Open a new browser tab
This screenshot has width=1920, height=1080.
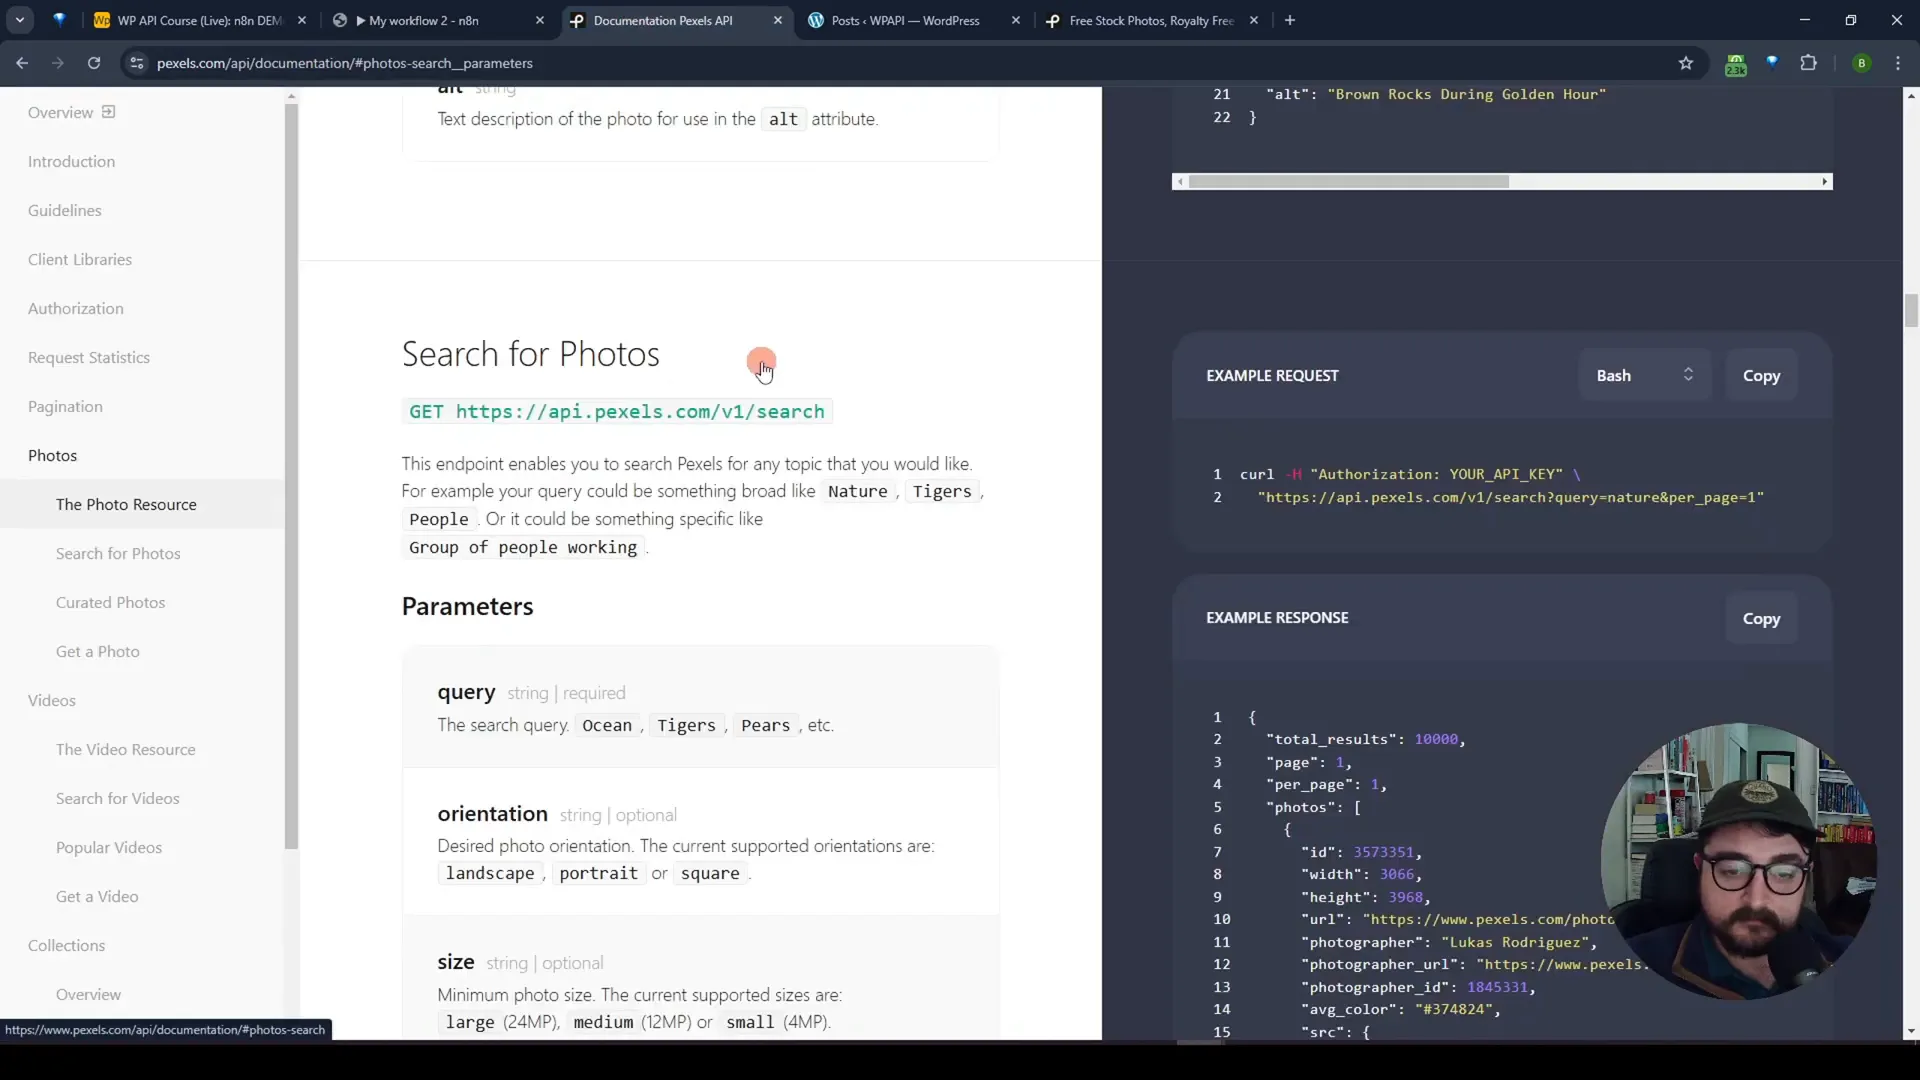[1290, 20]
